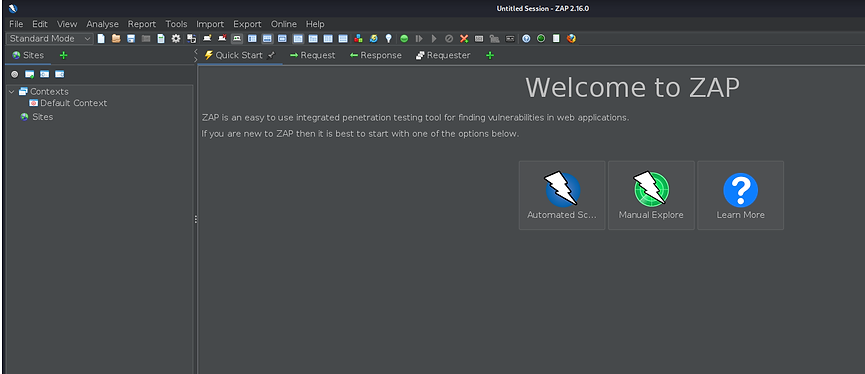Open Session Properties from the toolbar
Image resolution: width=865 pixels, height=374 pixels.
[161, 39]
